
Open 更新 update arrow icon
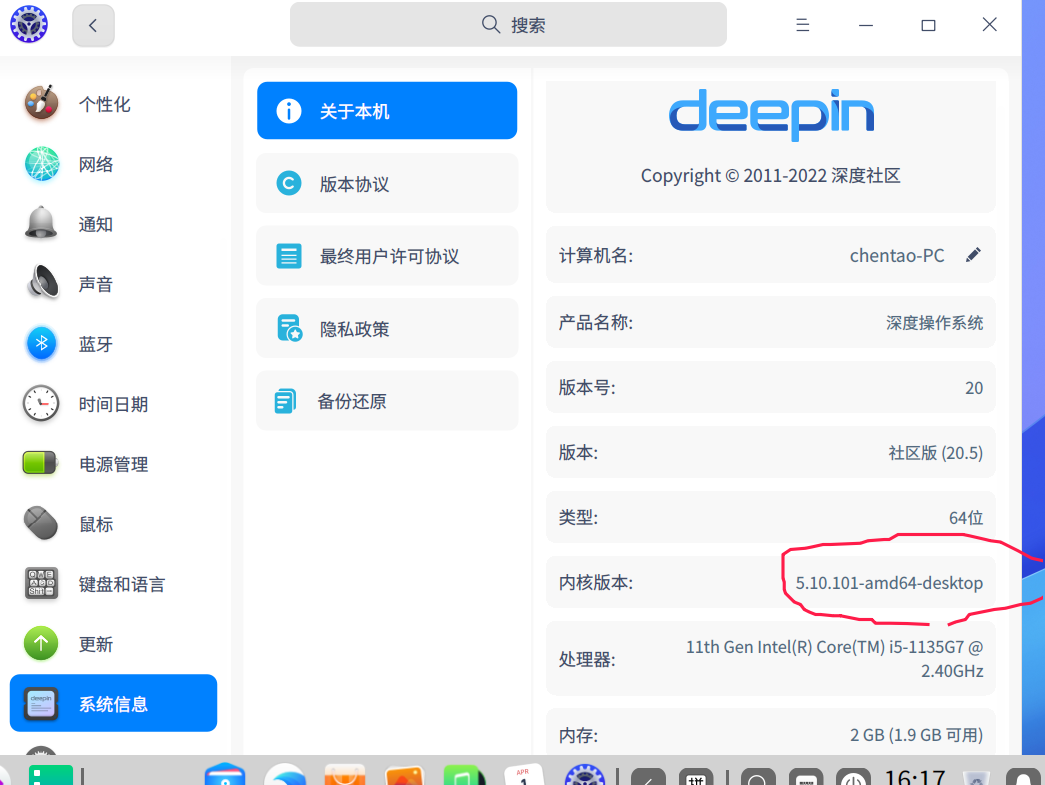pyautogui.click(x=41, y=643)
